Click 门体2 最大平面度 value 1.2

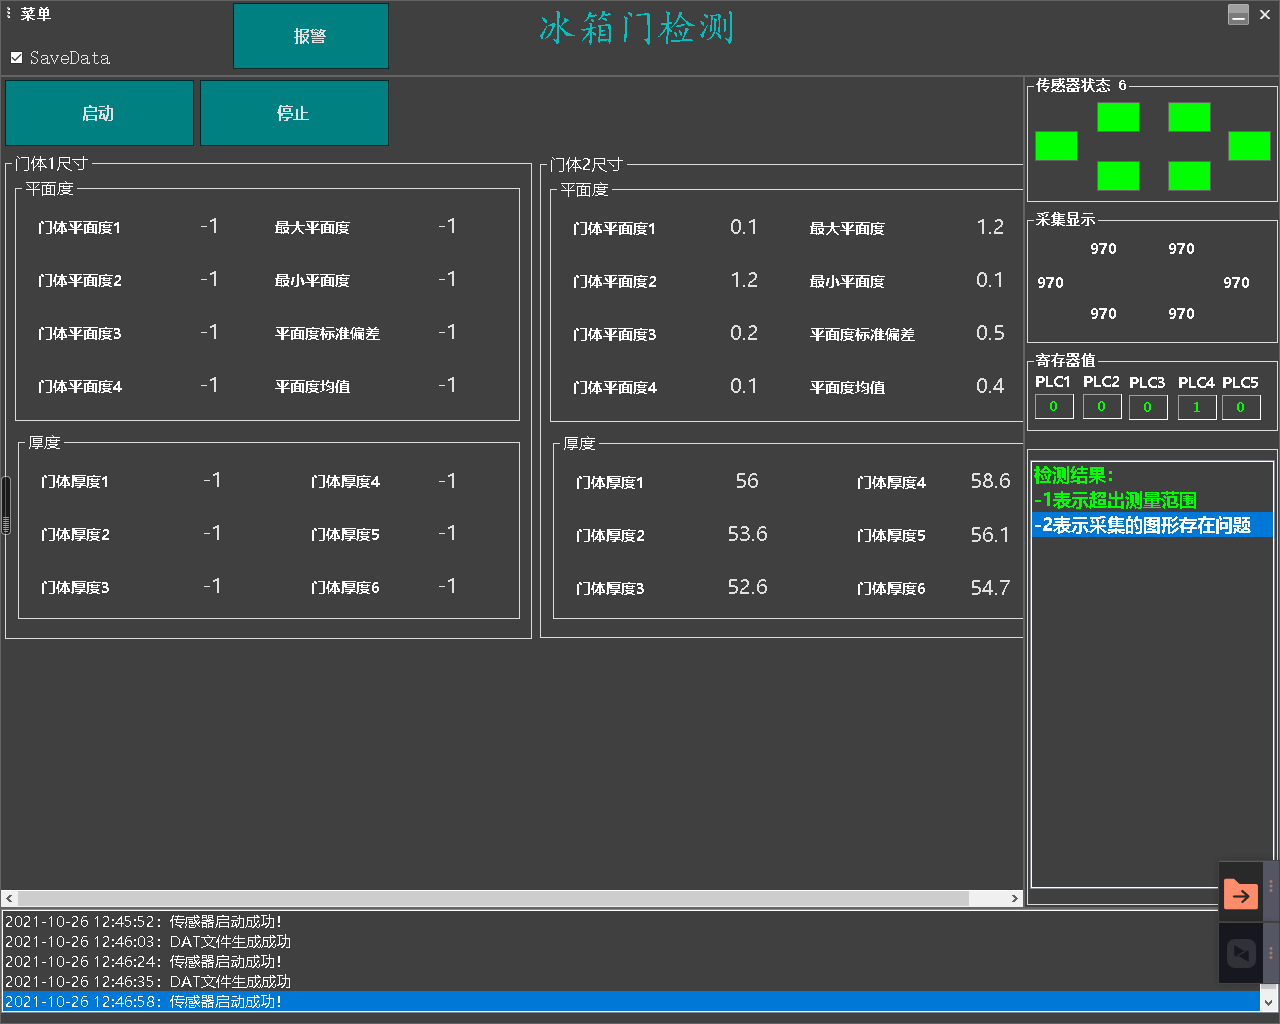pos(990,227)
